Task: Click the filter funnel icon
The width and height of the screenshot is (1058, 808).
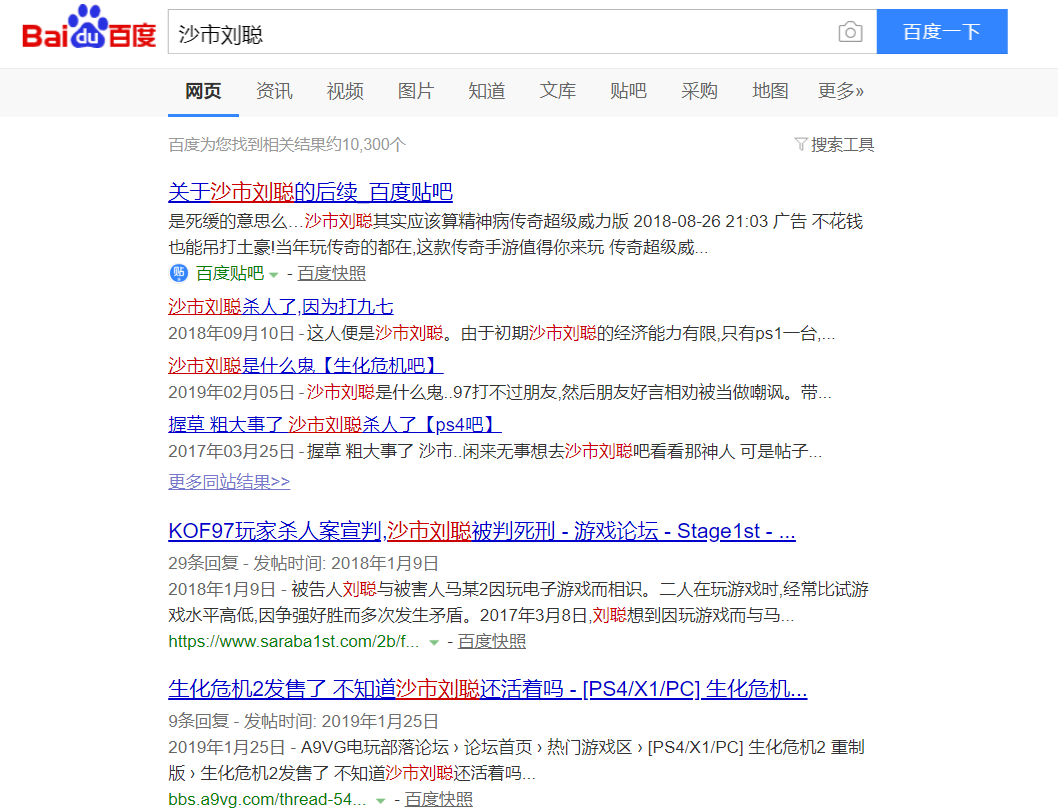Action: click(x=801, y=144)
